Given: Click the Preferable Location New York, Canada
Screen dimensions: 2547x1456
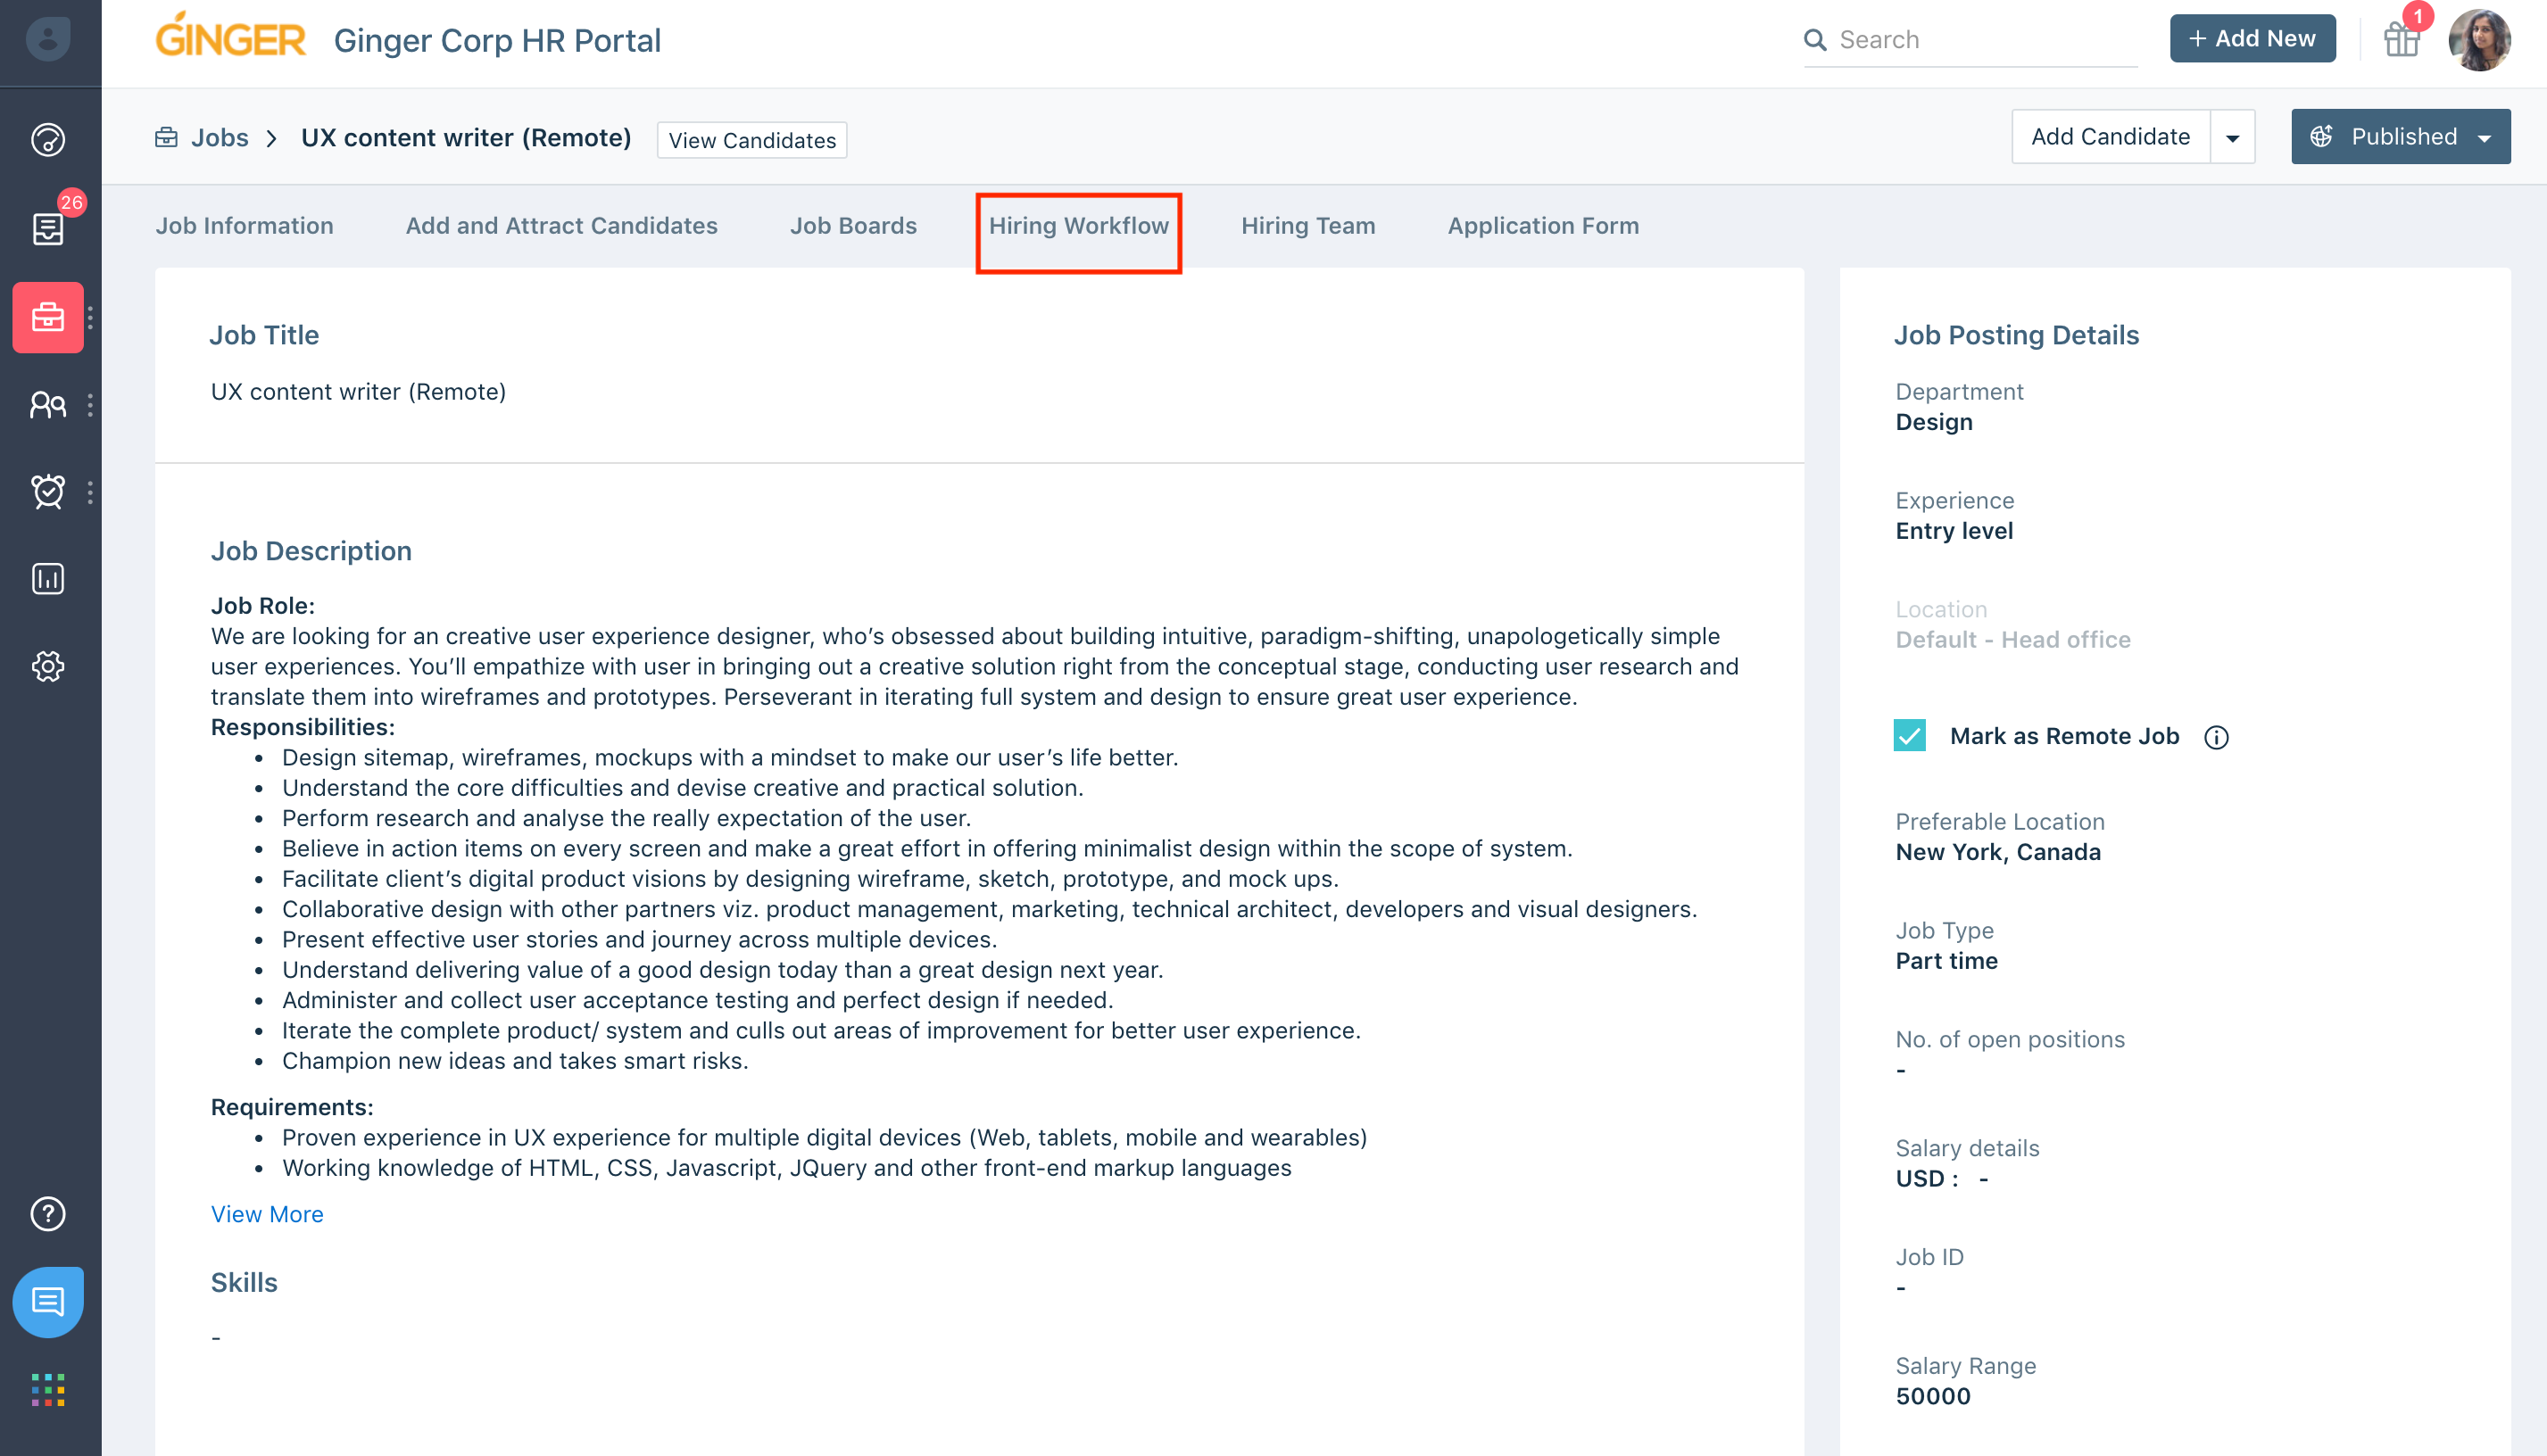Looking at the screenshot, I should click(1997, 853).
